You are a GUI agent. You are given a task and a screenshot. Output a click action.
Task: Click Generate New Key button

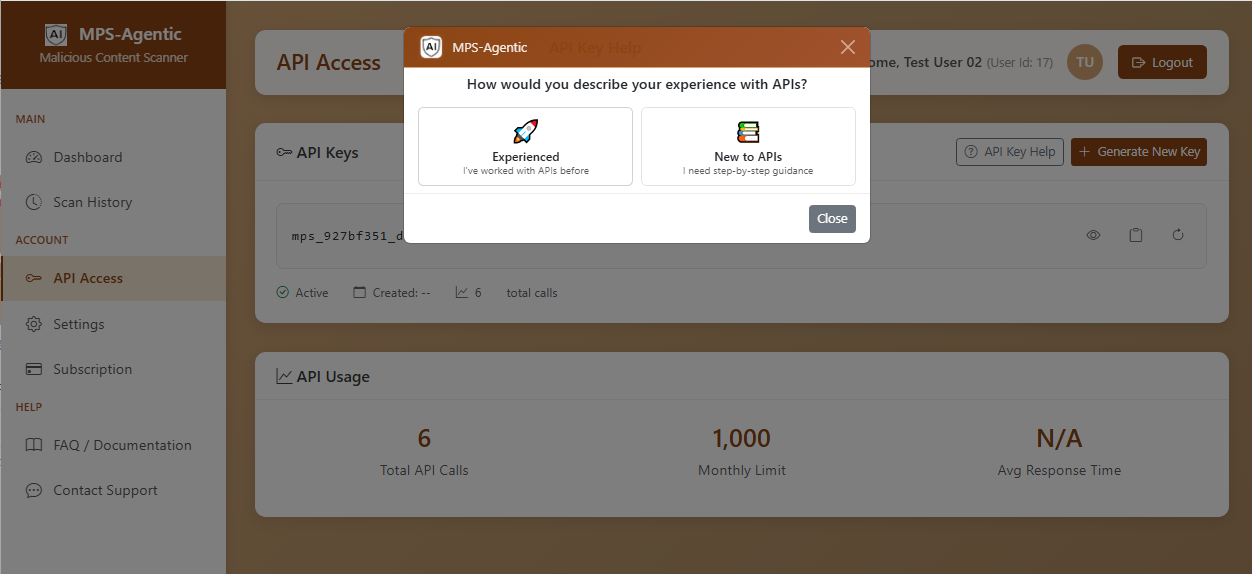click(x=1139, y=152)
